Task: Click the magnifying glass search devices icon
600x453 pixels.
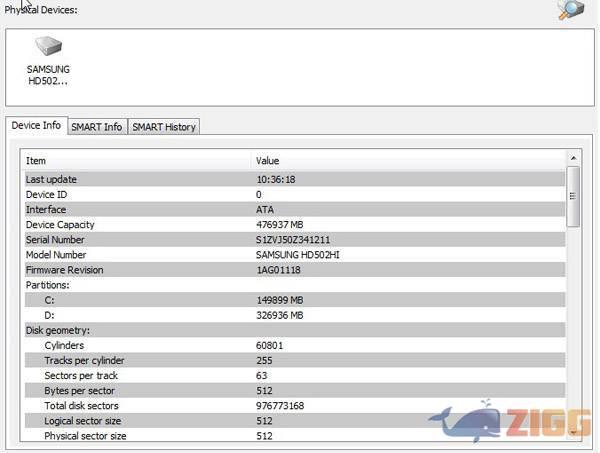Action: click(x=571, y=10)
